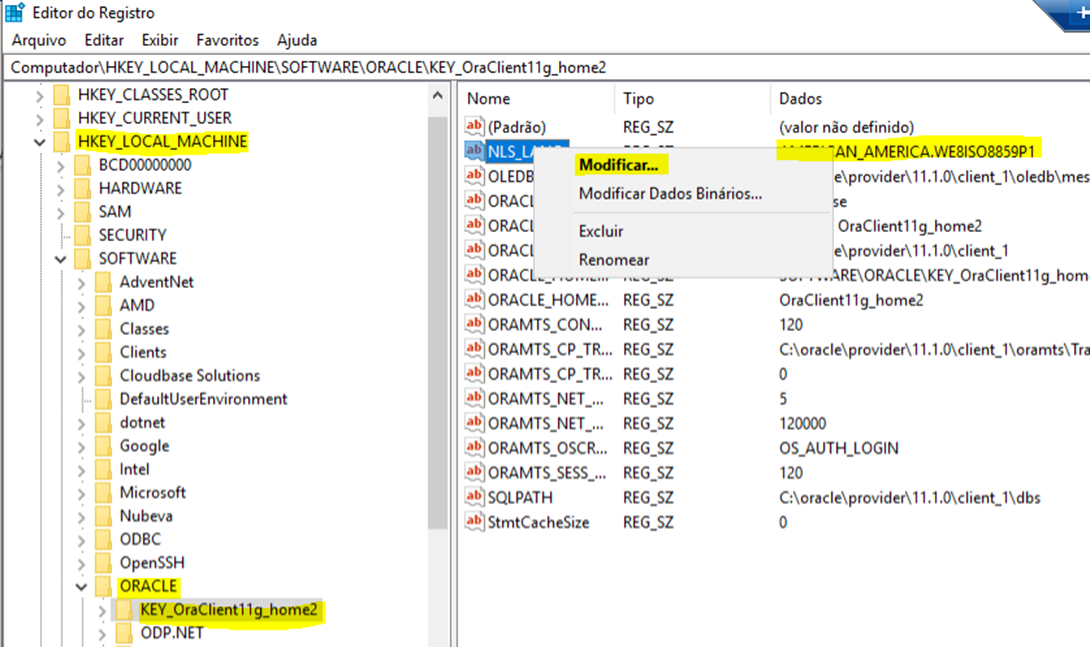Expand the BCD00000000 key
1090x647 pixels.
pyautogui.click(x=60, y=165)
